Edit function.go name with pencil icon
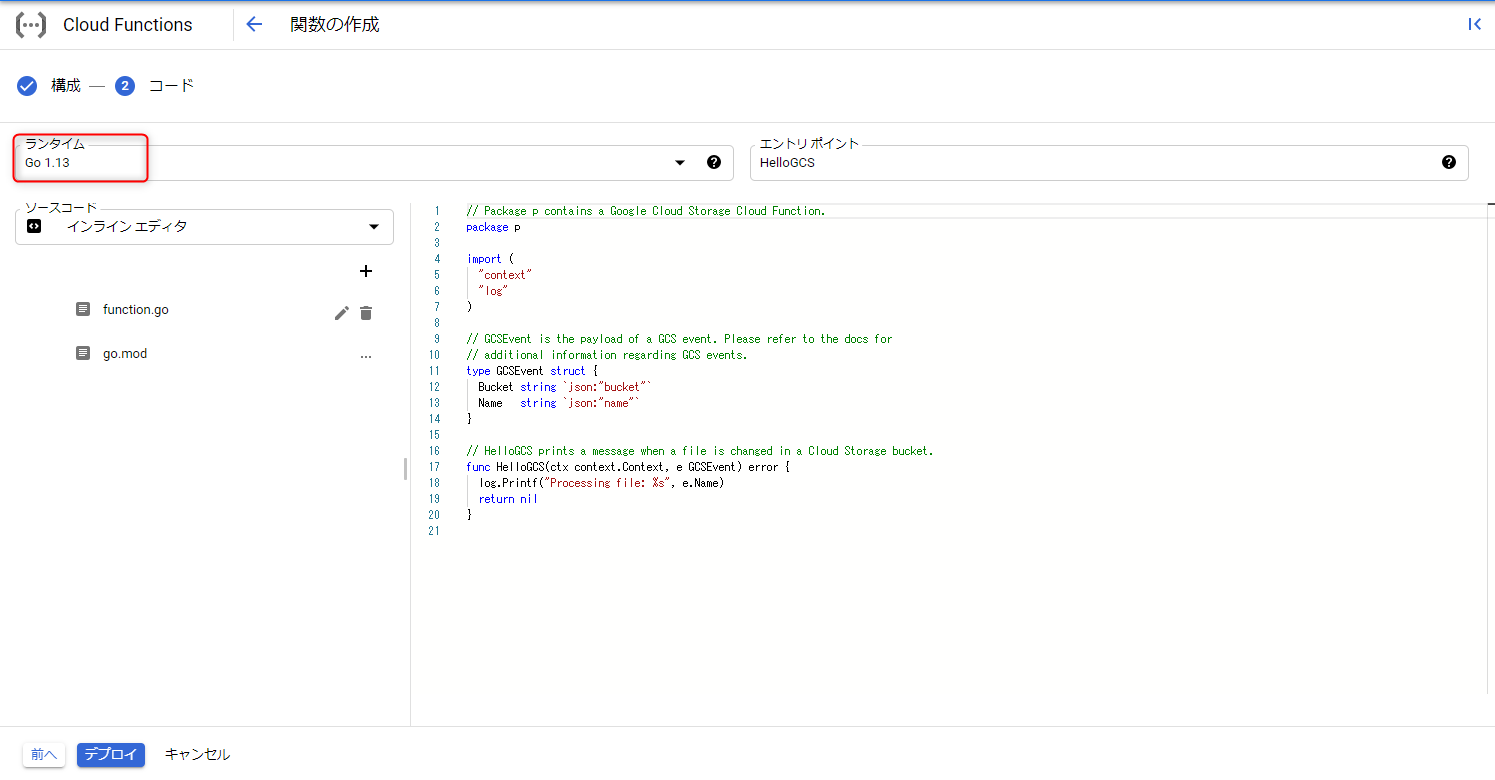 tap(342, 313)
